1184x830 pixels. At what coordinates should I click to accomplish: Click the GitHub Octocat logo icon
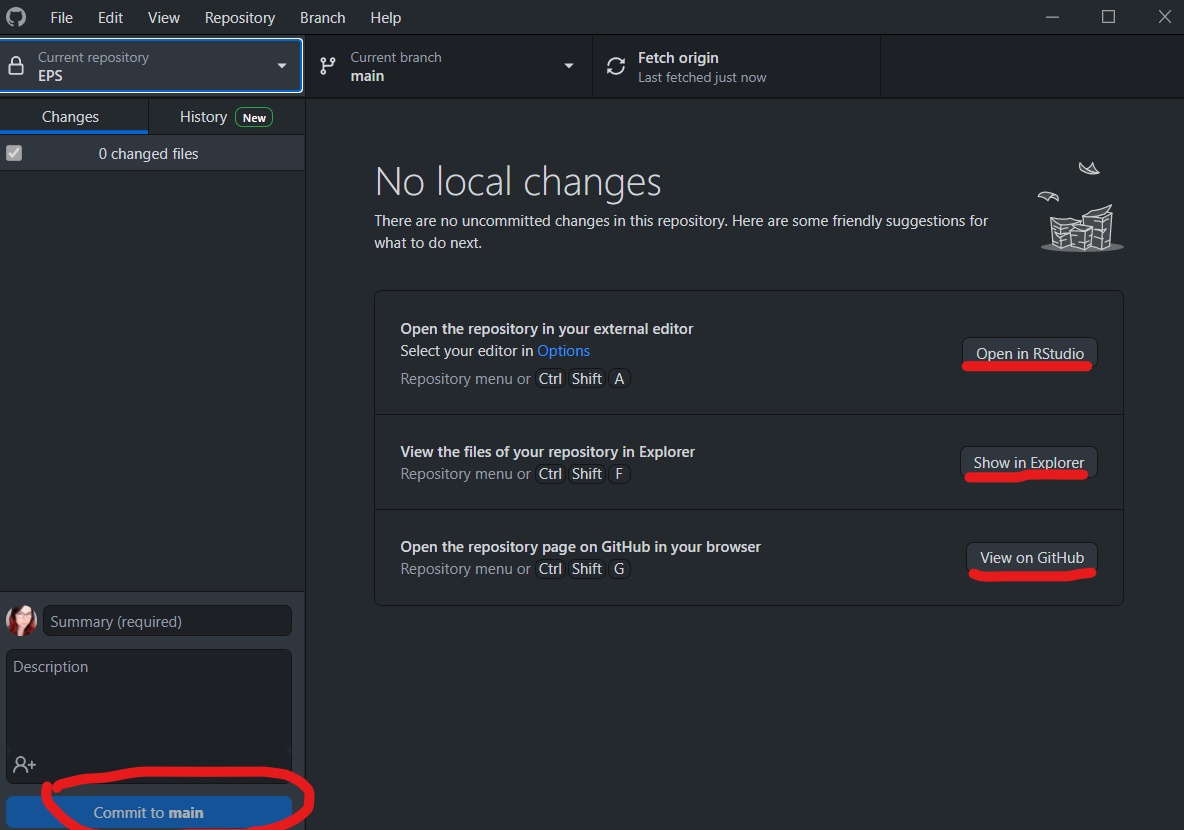coord(16,17)
